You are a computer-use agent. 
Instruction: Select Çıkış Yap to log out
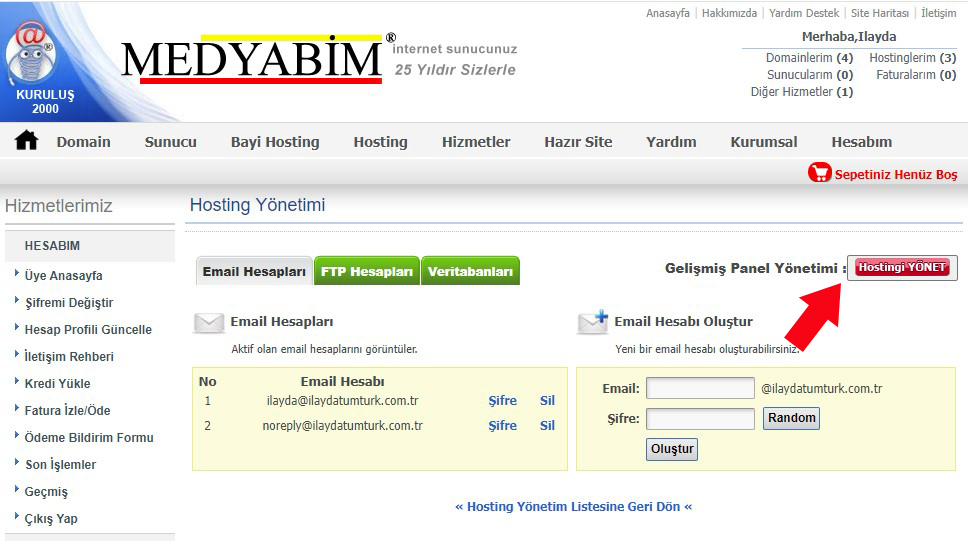click(51, 519)
